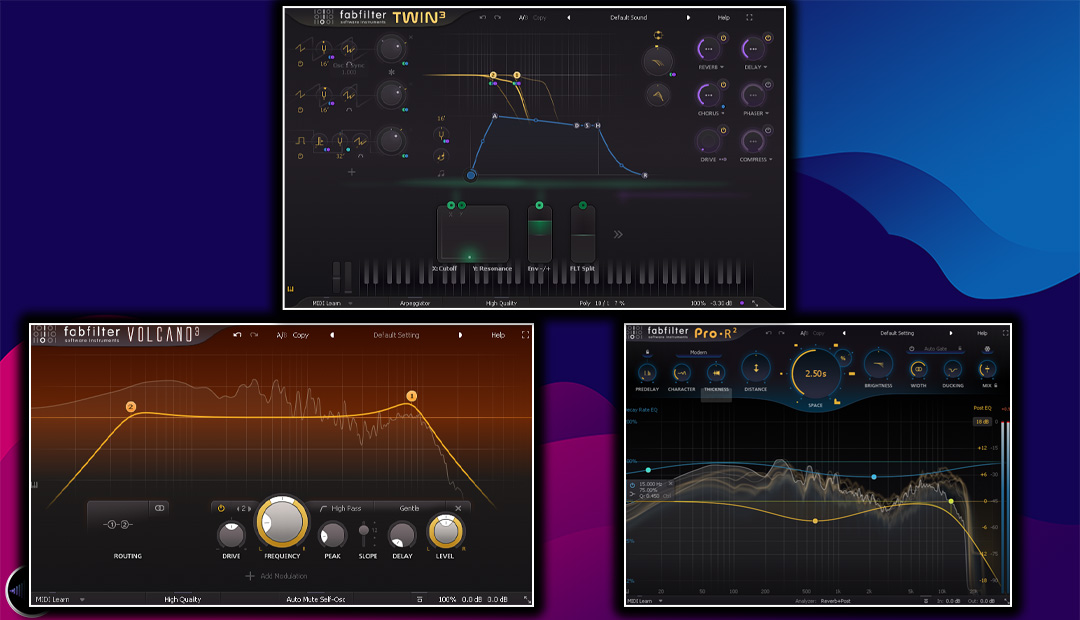
Task: Redo the last change in Twin 3
Action: coord(497,17)
